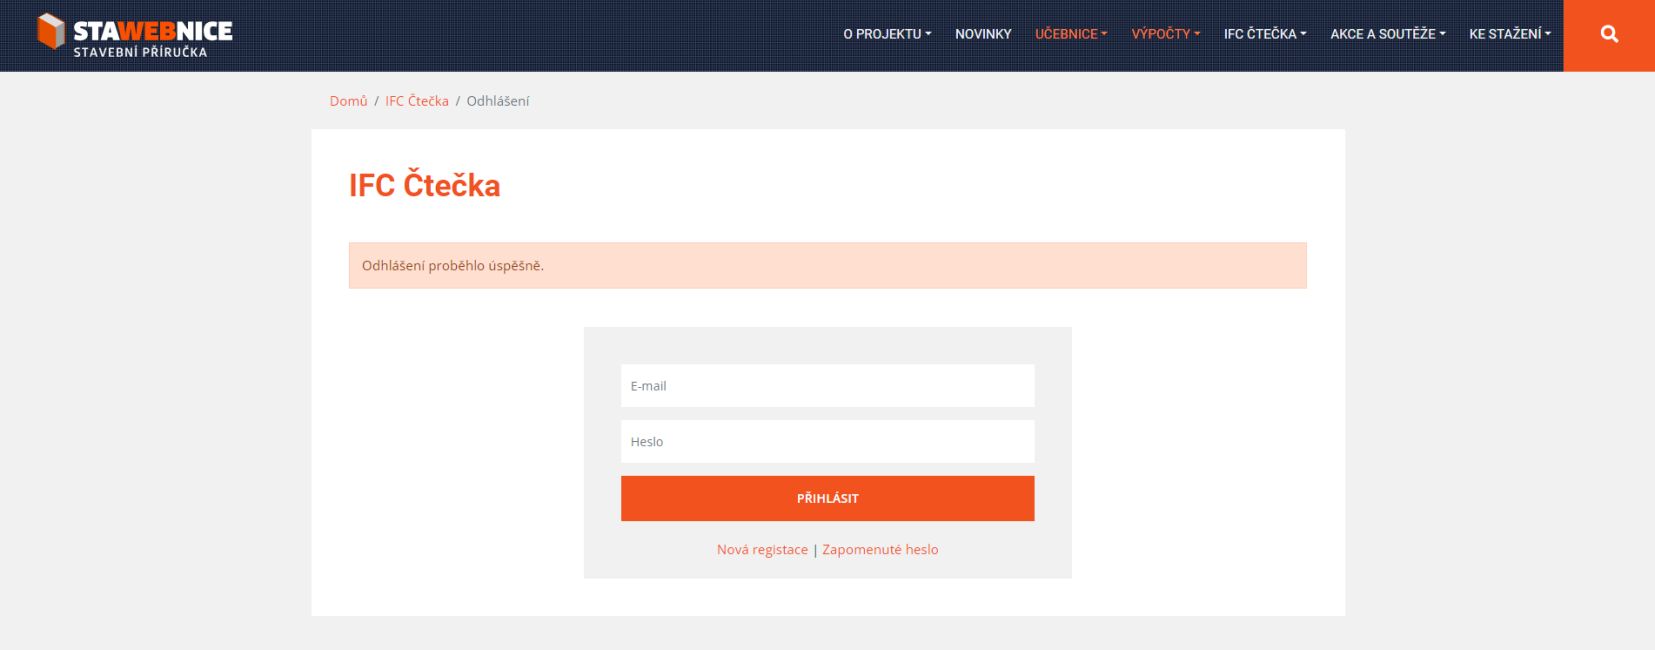Open the Nová registace link
1655x650 pixels.
762,550
